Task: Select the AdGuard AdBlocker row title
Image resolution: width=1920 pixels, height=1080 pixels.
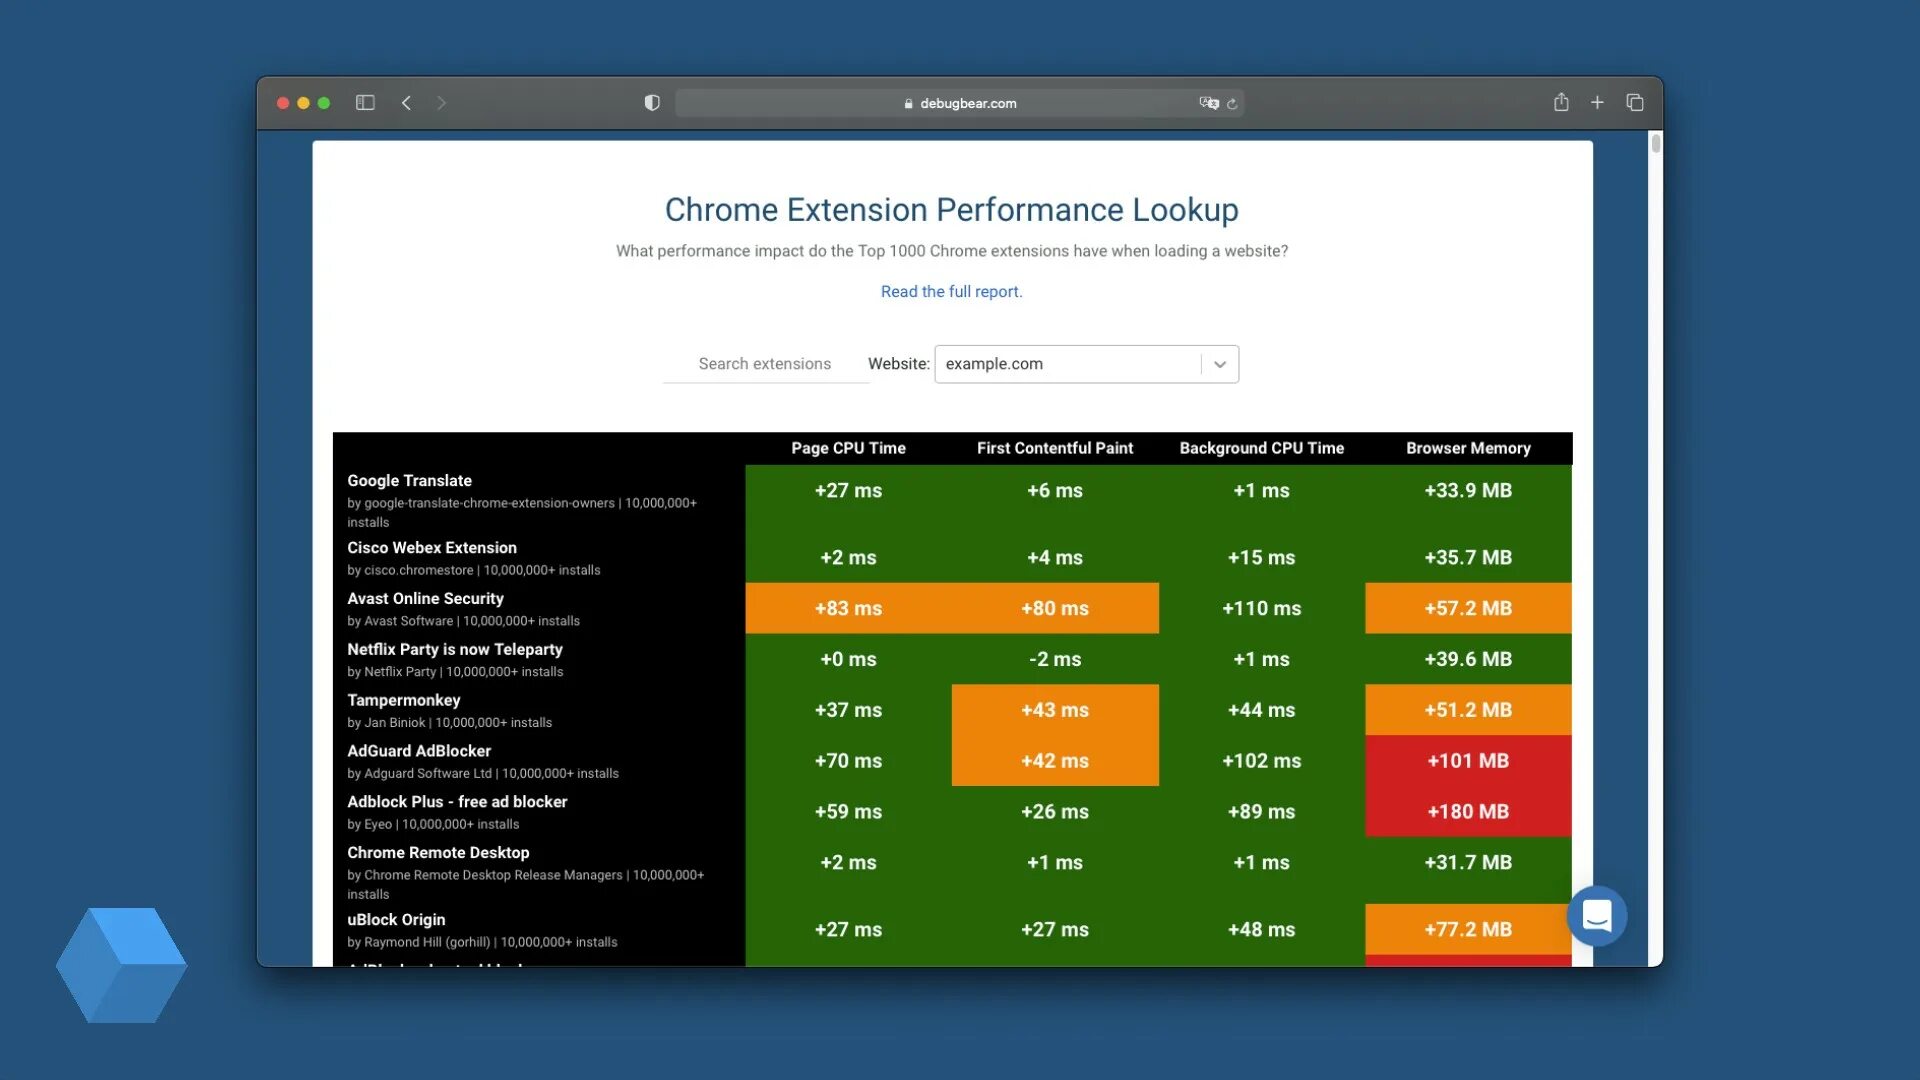Action: click(419, 751)
